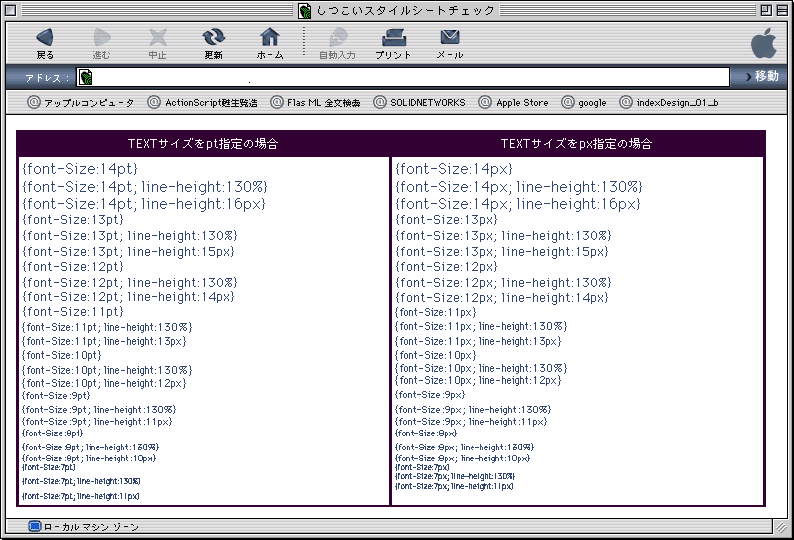Open google favorites link

pyautogui.click(x=584, y=102)
